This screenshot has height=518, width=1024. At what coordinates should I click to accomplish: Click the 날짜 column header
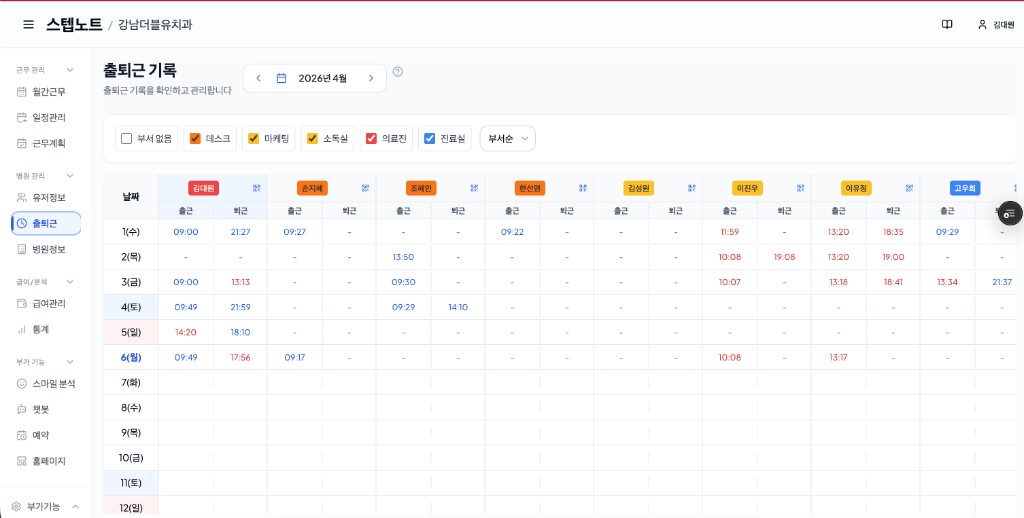tap(131, 197)
